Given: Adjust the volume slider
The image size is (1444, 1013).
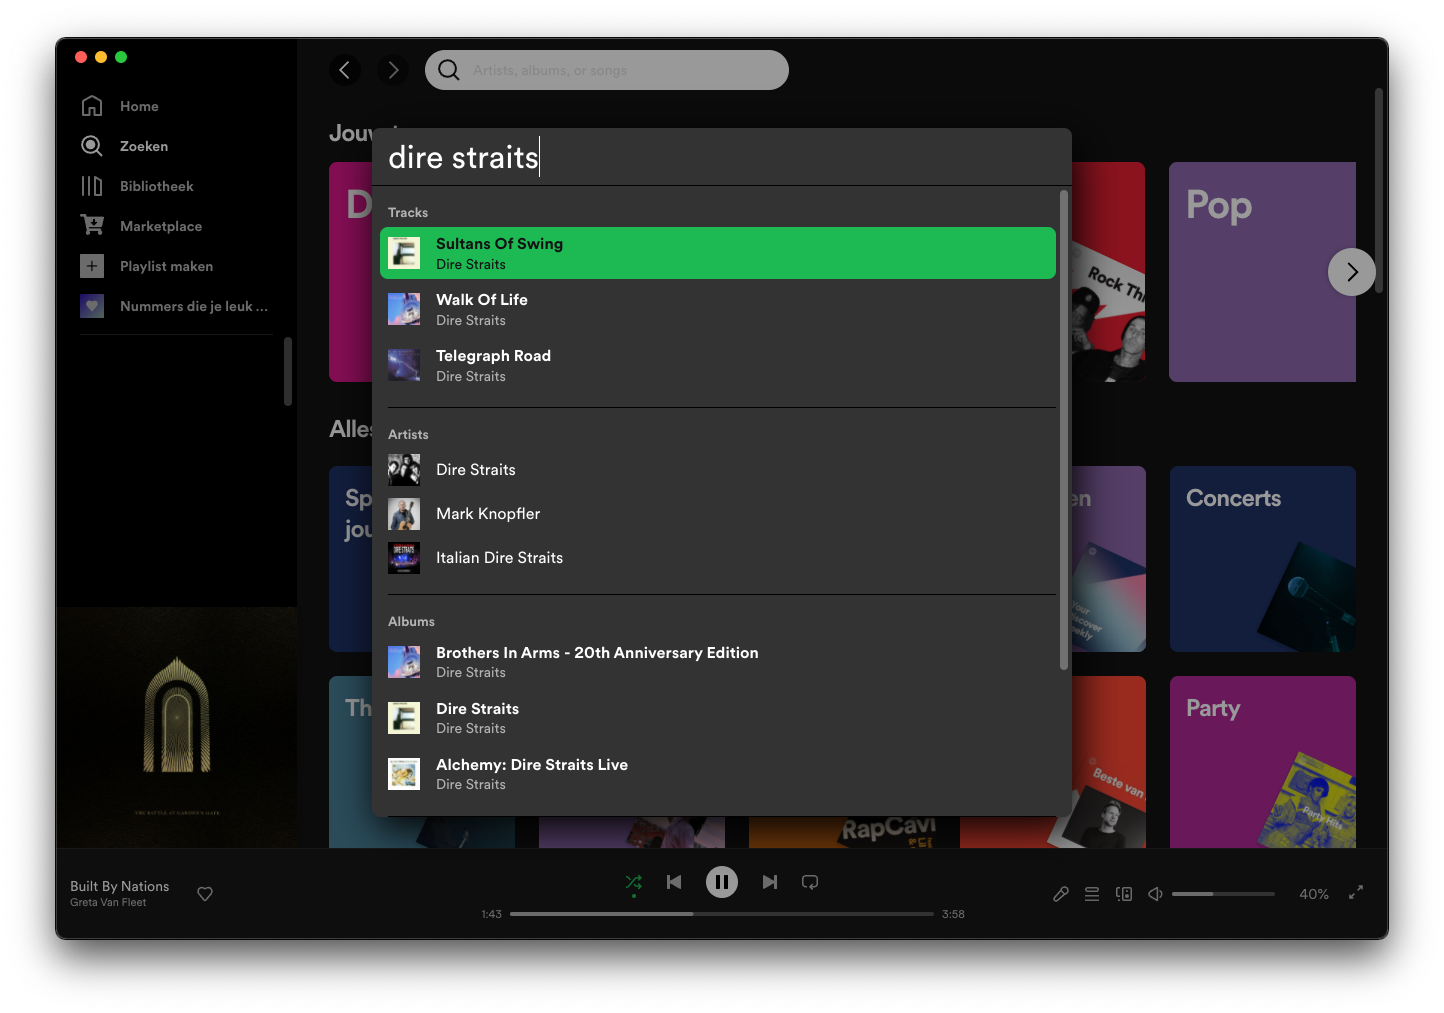Looking at the screenshot, I should coord(1223,894).
